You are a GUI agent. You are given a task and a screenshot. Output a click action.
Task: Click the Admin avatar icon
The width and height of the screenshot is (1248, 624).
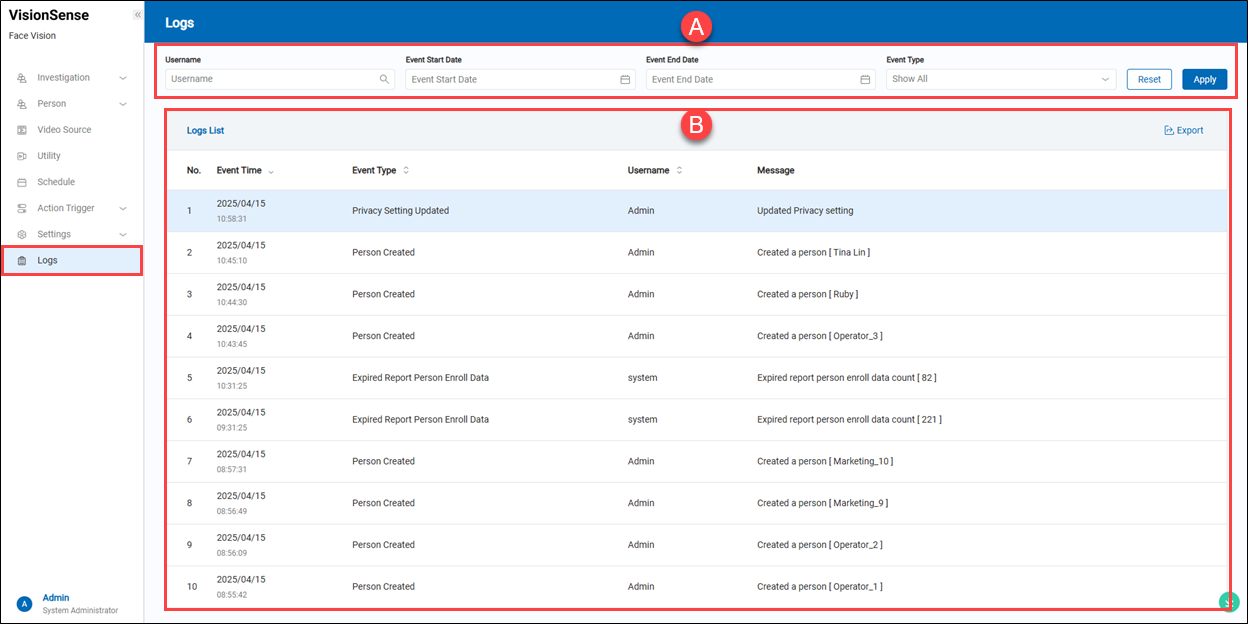tap(24, 604)
